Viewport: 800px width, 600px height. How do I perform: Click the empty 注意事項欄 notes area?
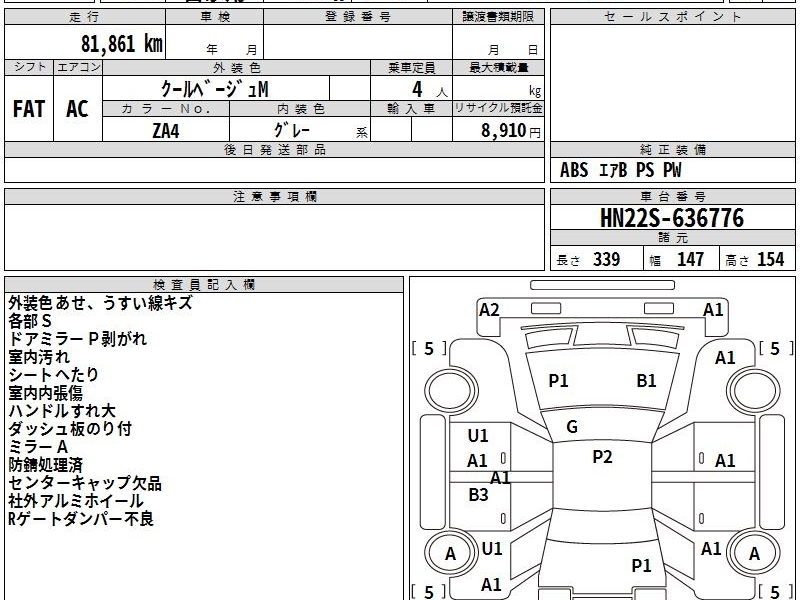[274, 237]
